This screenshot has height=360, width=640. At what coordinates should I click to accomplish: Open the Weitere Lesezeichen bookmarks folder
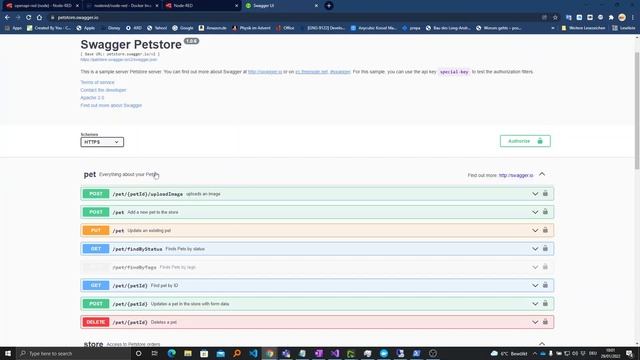(584, 28)
